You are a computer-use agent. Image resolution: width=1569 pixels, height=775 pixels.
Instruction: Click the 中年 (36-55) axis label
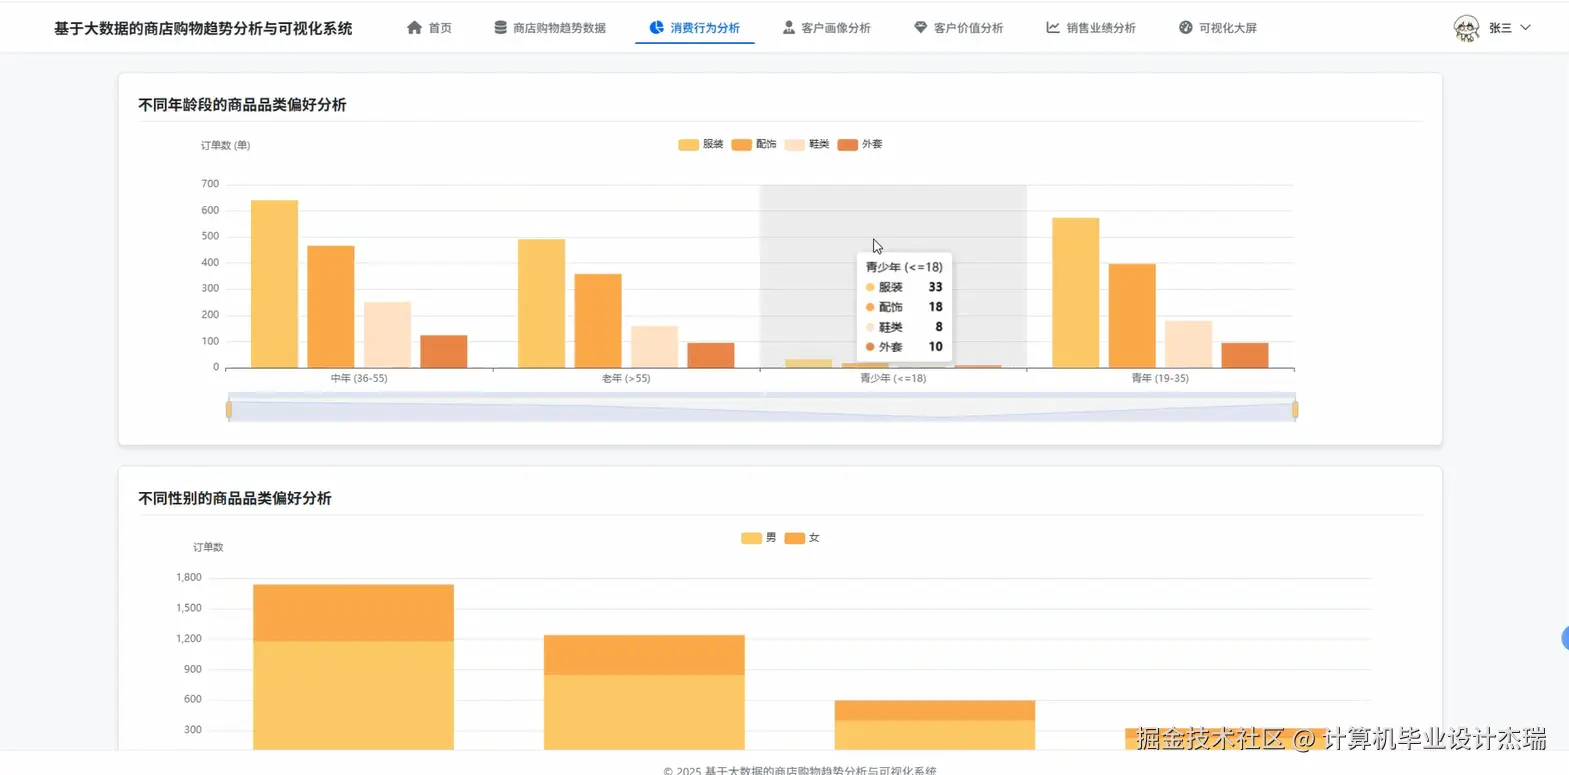click(359, 379)
